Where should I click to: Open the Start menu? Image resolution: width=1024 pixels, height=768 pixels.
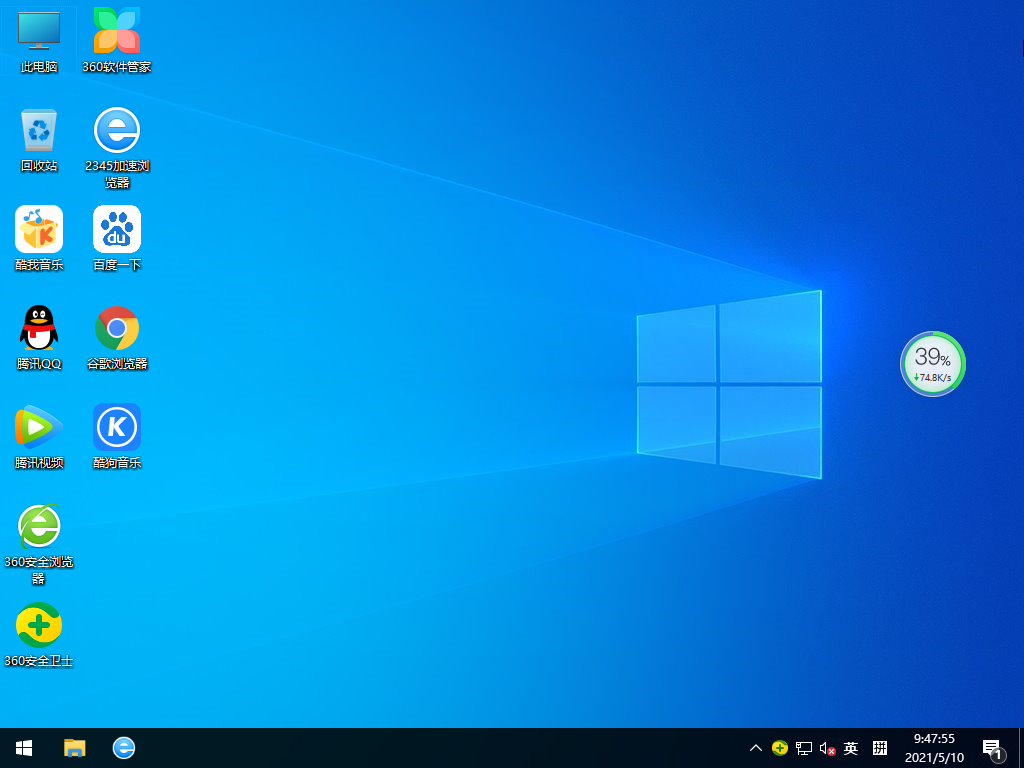tap(22, 747)
